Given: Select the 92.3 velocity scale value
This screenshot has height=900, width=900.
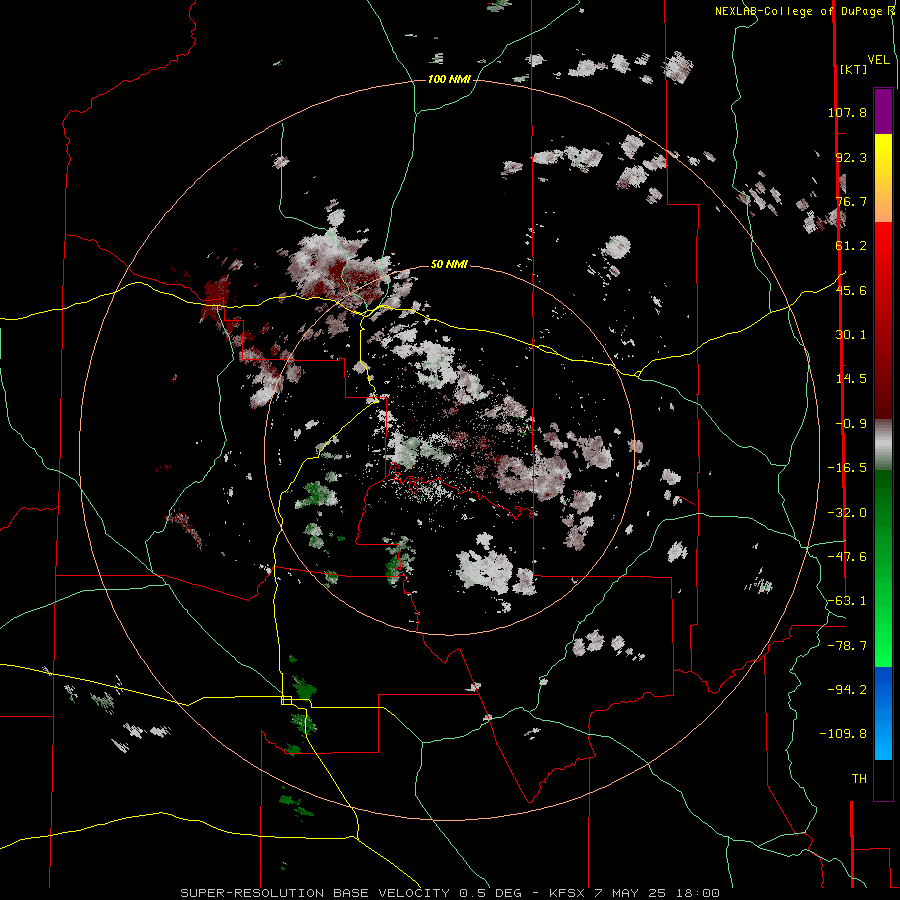Looking at the screenshot, I should (x=851, y=157).
